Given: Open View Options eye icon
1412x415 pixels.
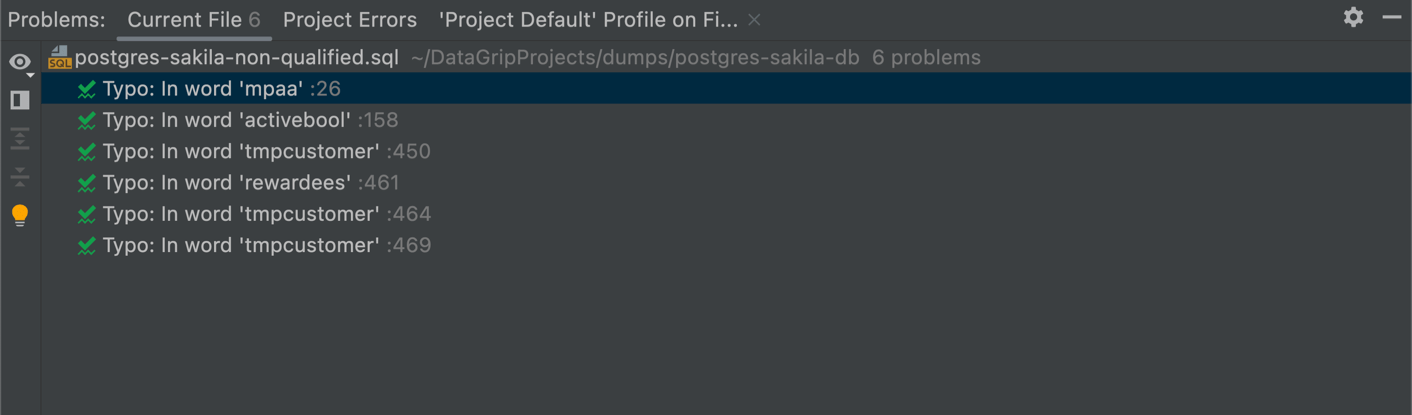Looking at the screenshot, I should [x=19, y=62].
